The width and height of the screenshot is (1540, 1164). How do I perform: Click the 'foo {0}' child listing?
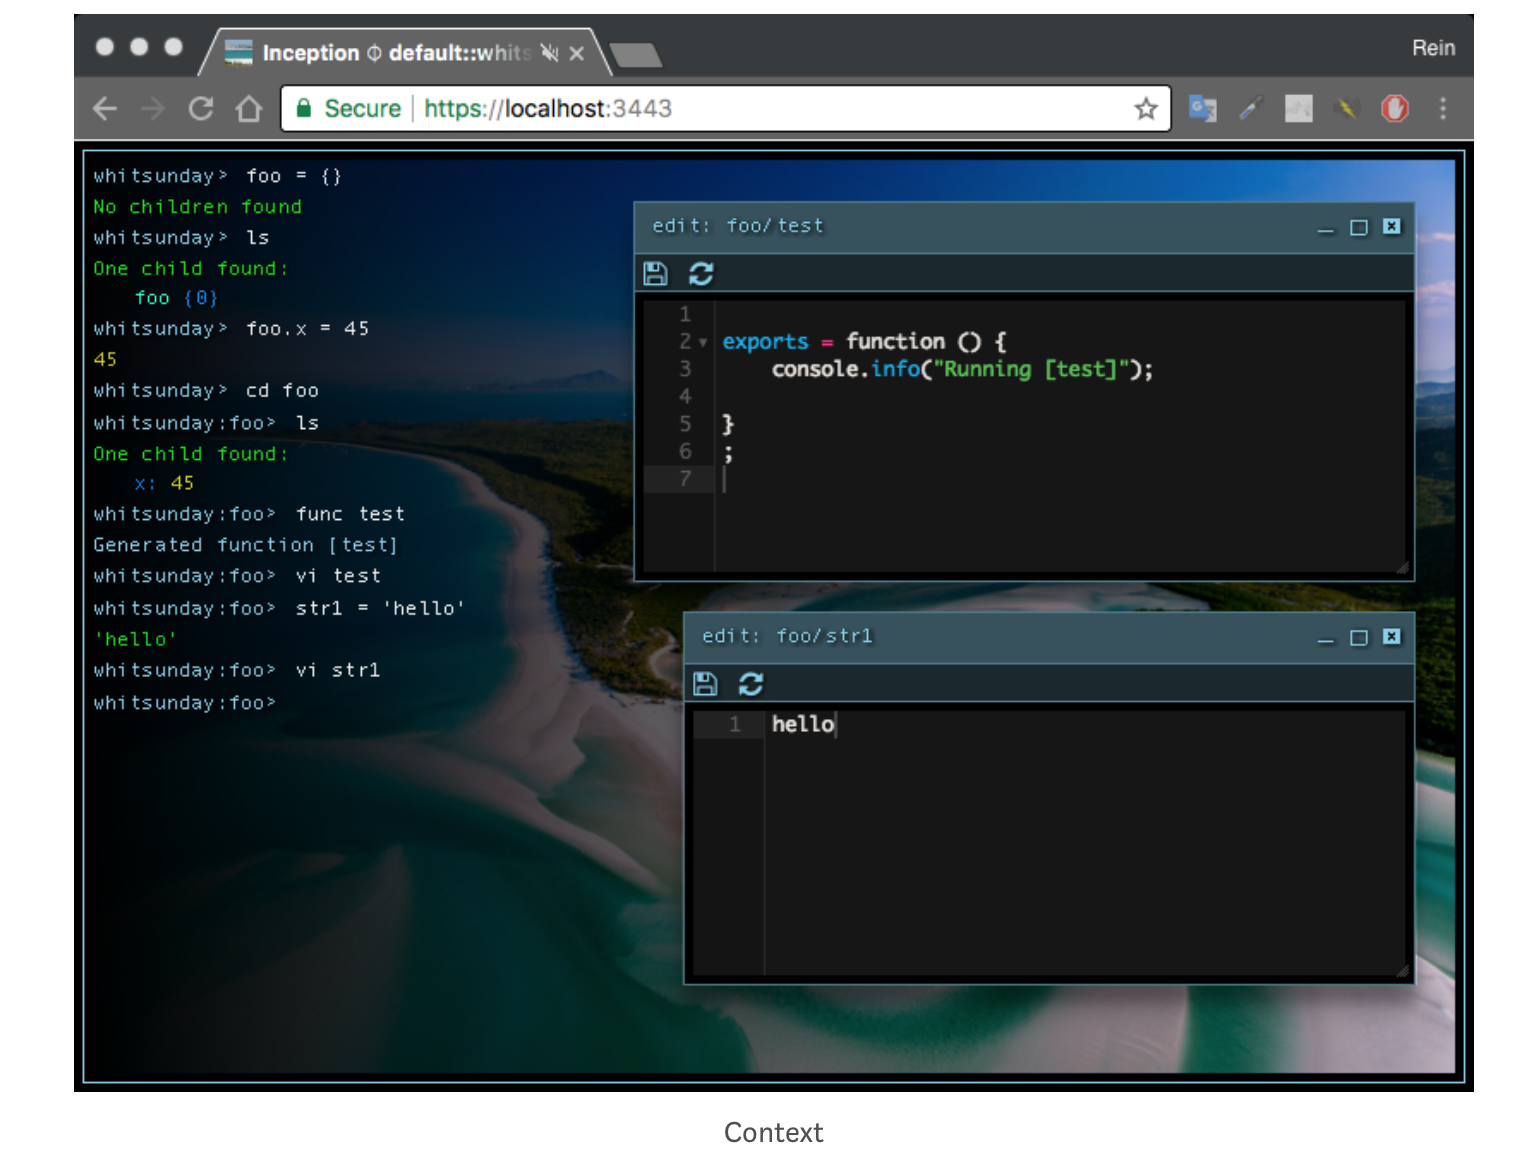176,298
